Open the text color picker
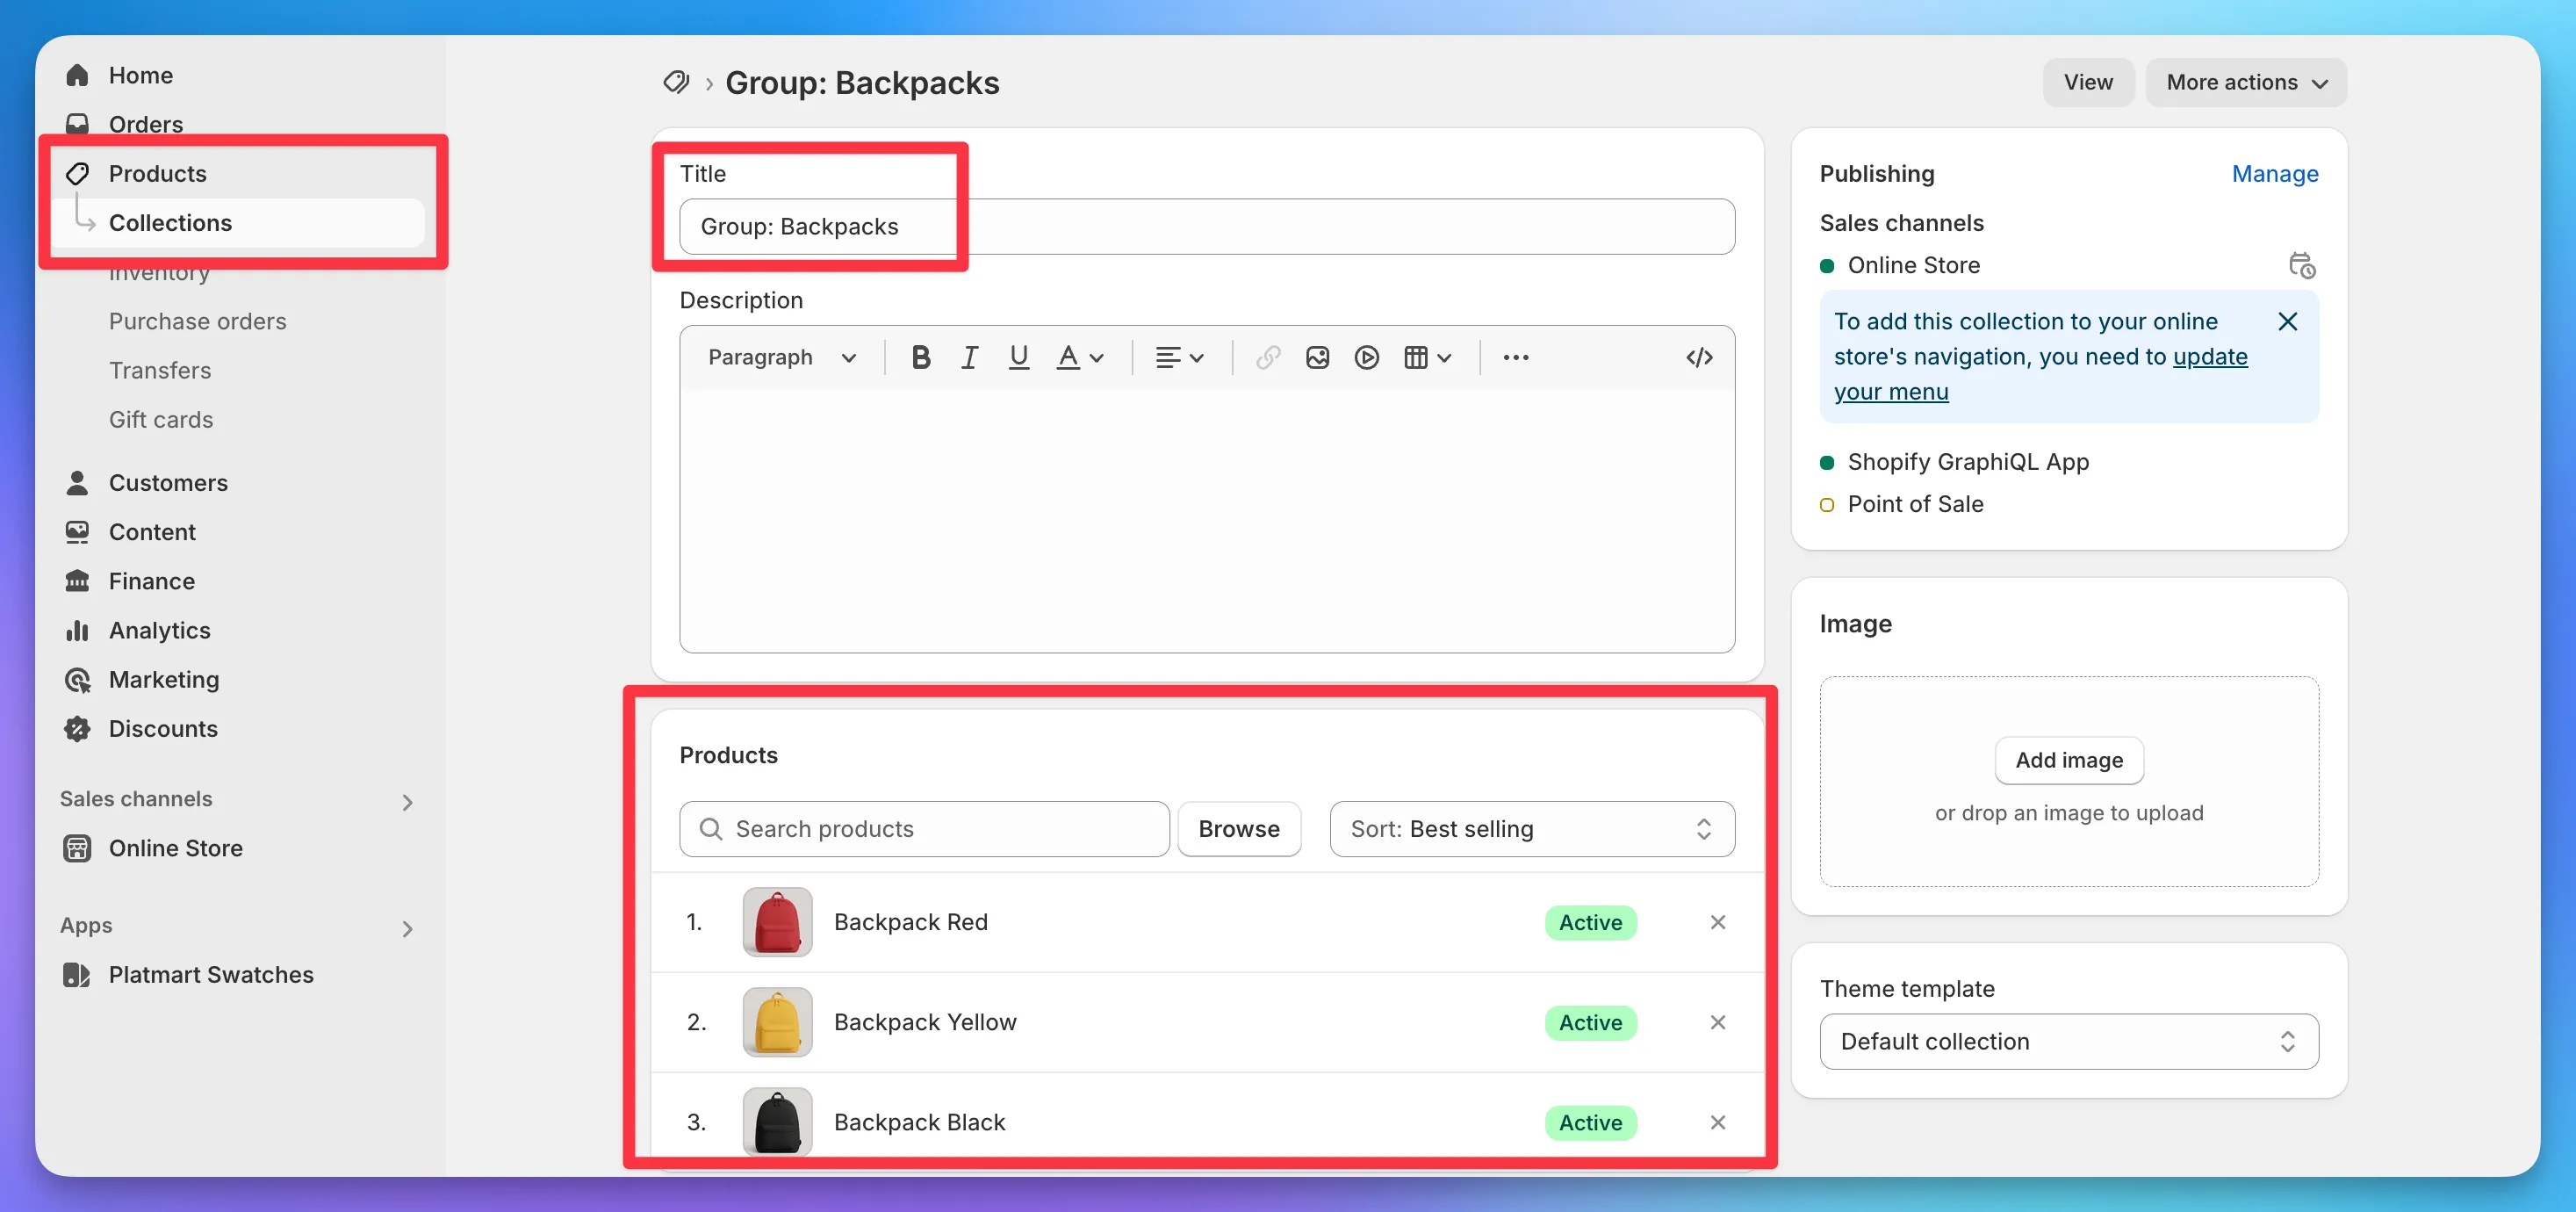2576x1212 pixels. 1080,357
